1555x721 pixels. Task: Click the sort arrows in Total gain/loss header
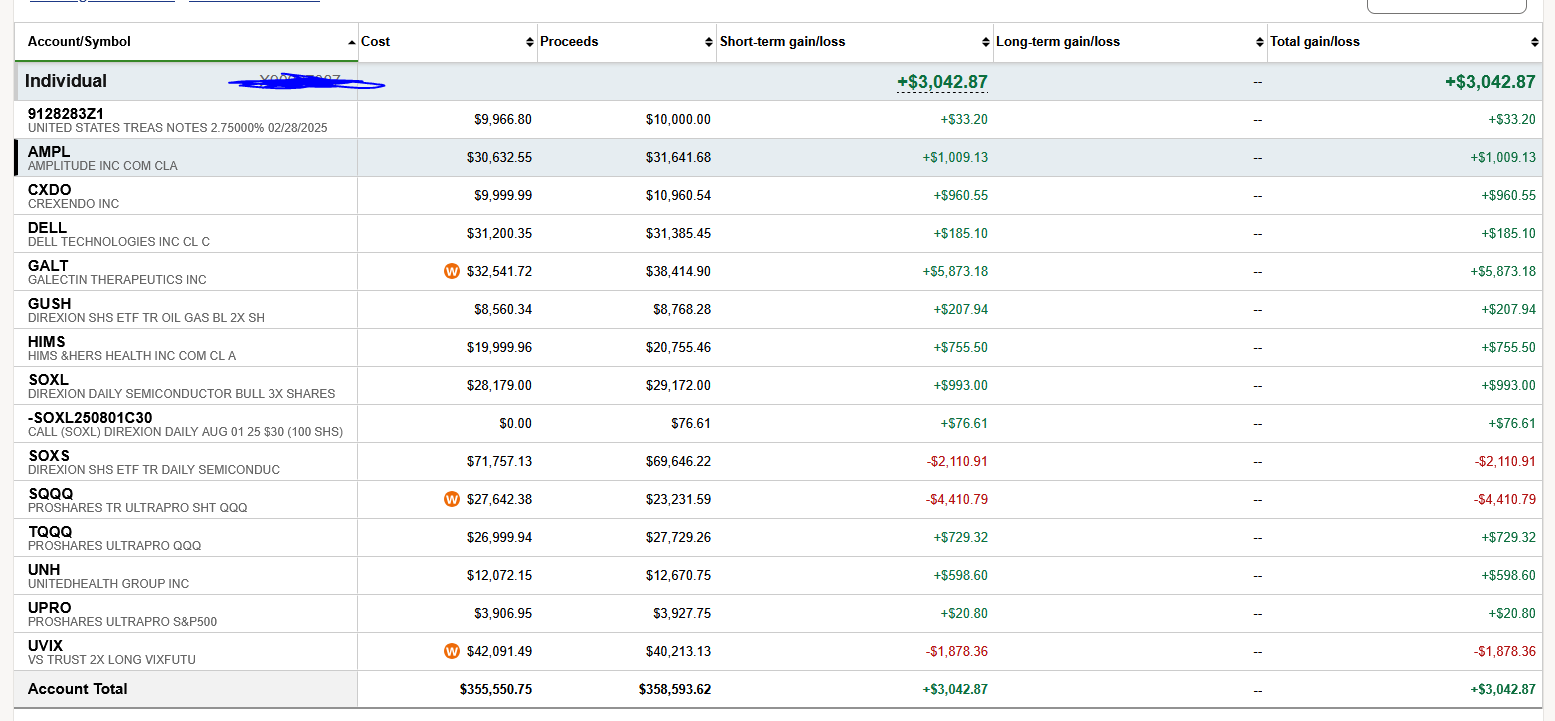[1535, 42]
